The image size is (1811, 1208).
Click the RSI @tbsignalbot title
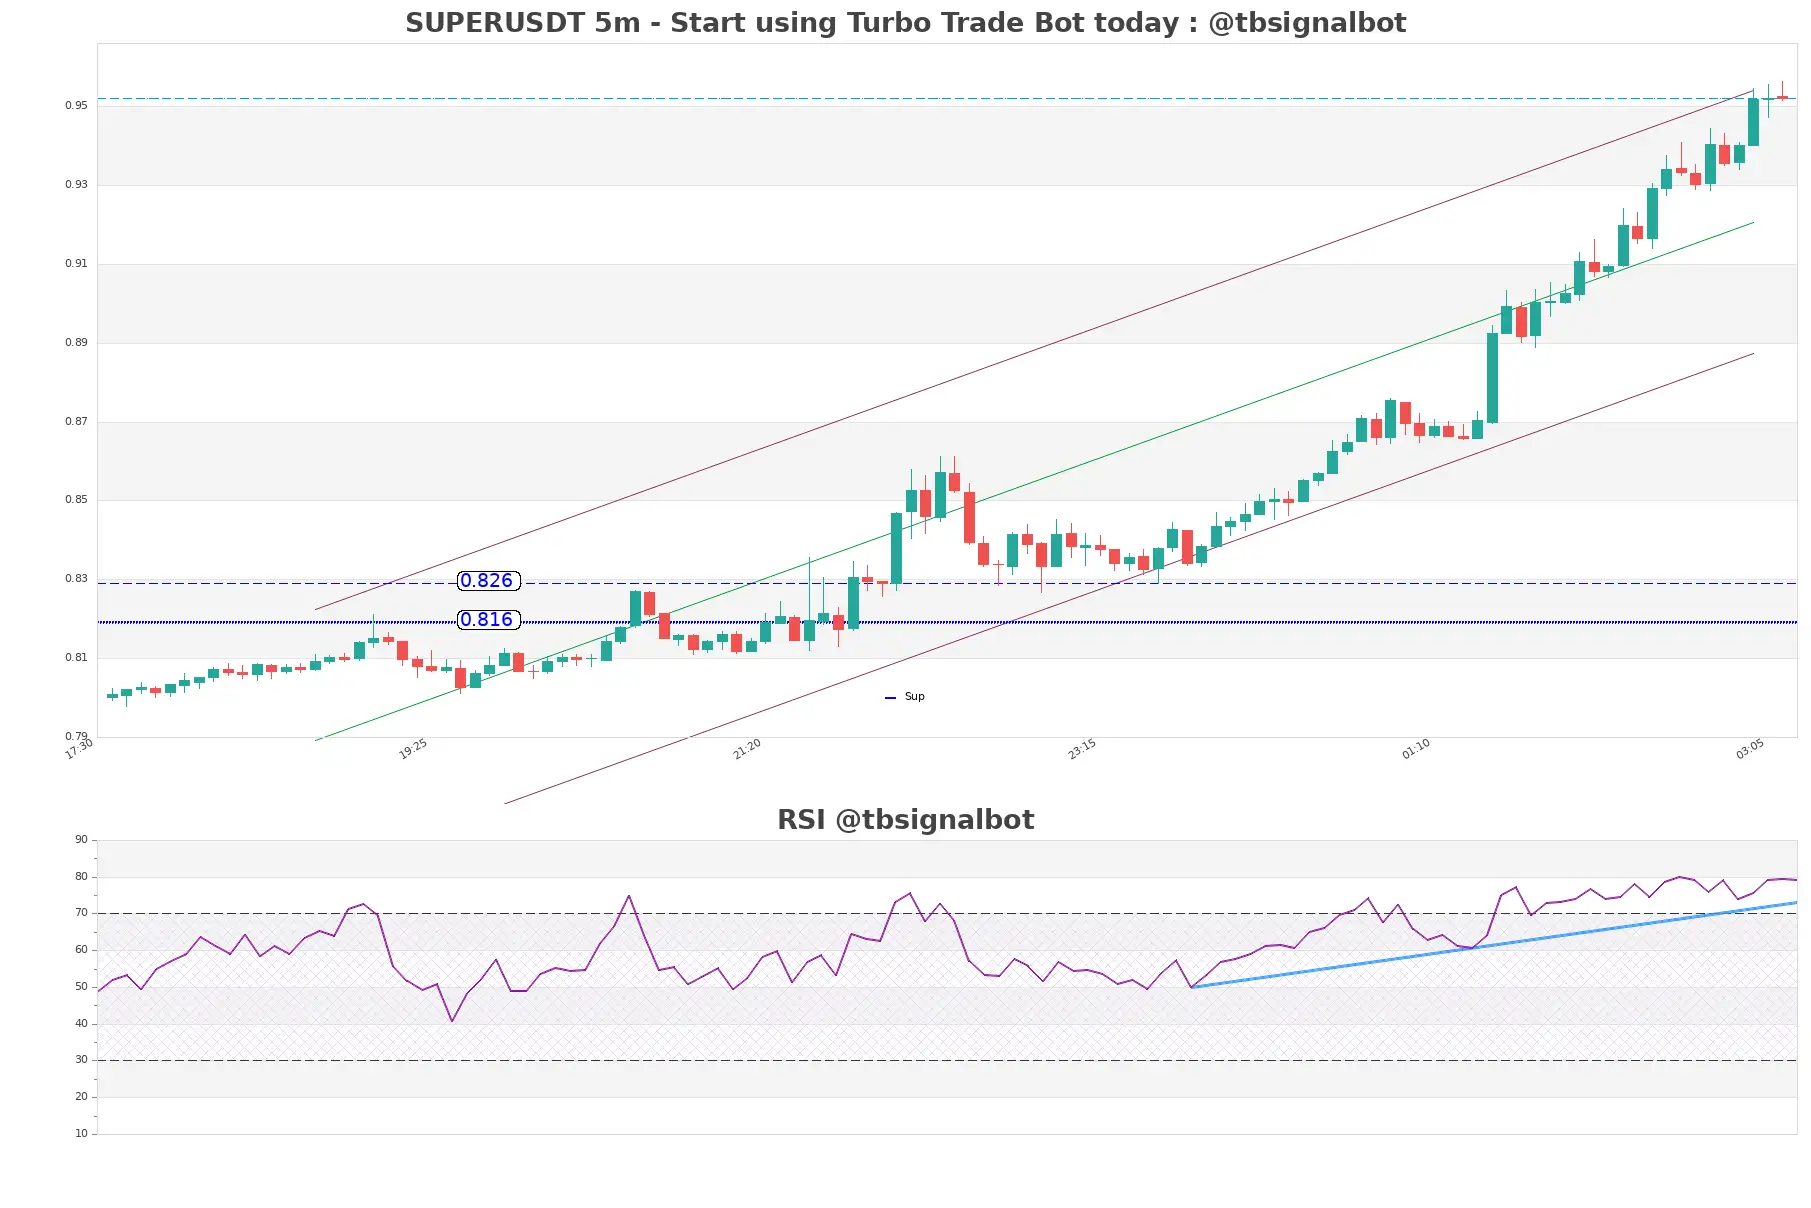[x=905, y=820]
